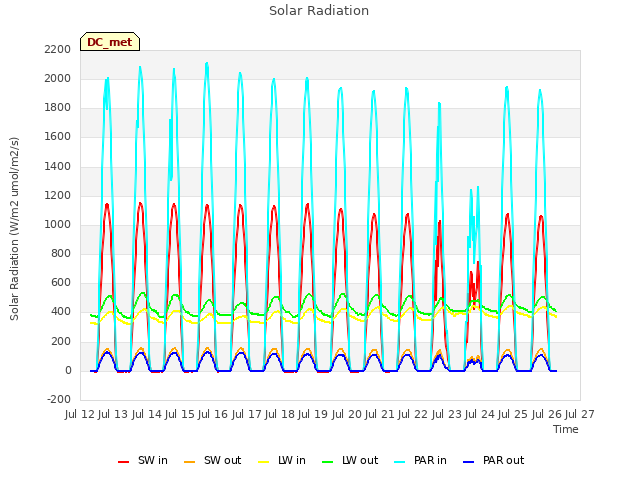Click the Jul 17 x-axis tick label

tap(247, 414)
